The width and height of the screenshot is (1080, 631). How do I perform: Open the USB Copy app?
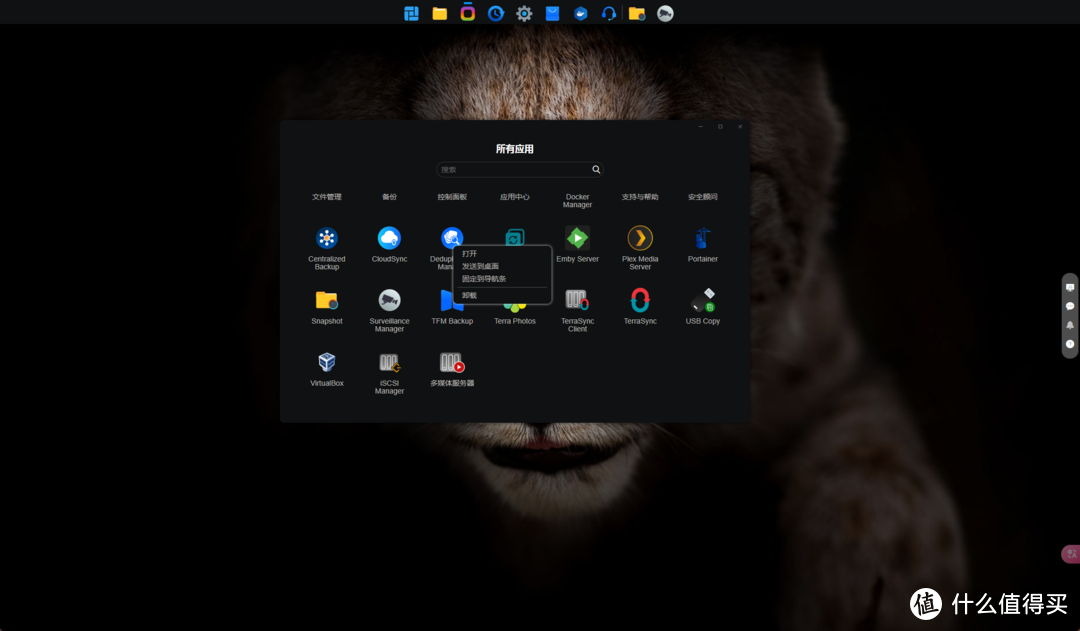[x=702, y=300]
